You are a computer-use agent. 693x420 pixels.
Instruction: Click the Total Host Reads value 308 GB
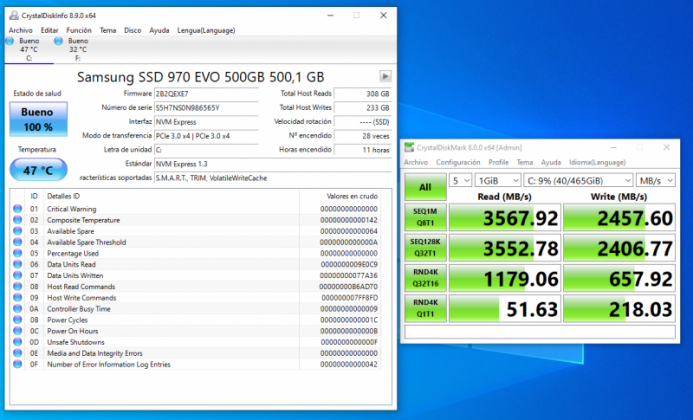pyautogui.click(x=363, y=94)
